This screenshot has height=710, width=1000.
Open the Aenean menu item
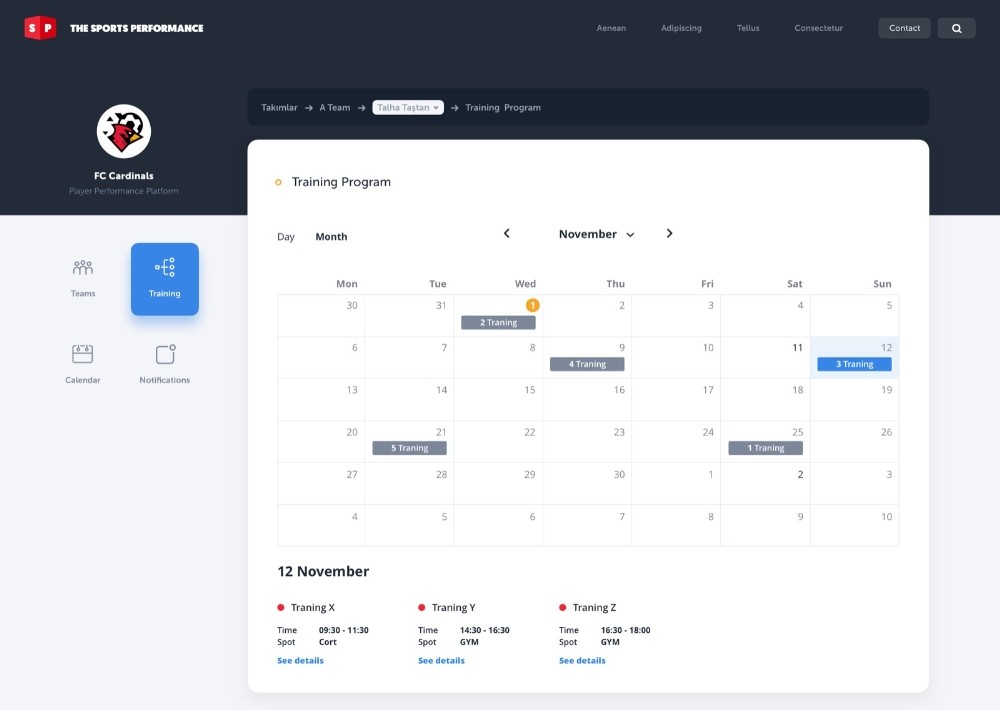click(611, 28)
